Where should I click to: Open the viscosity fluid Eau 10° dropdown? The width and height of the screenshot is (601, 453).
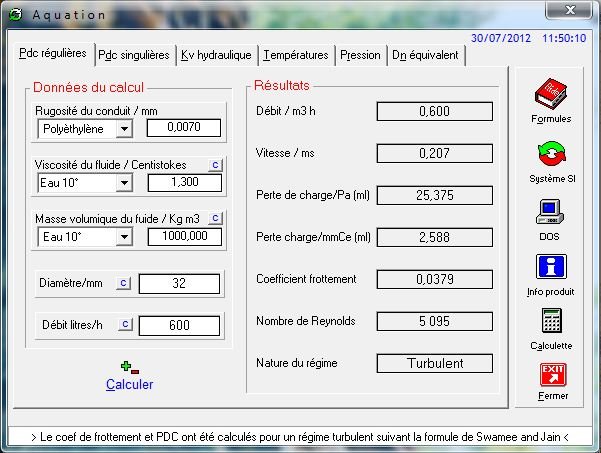(124, 183)
